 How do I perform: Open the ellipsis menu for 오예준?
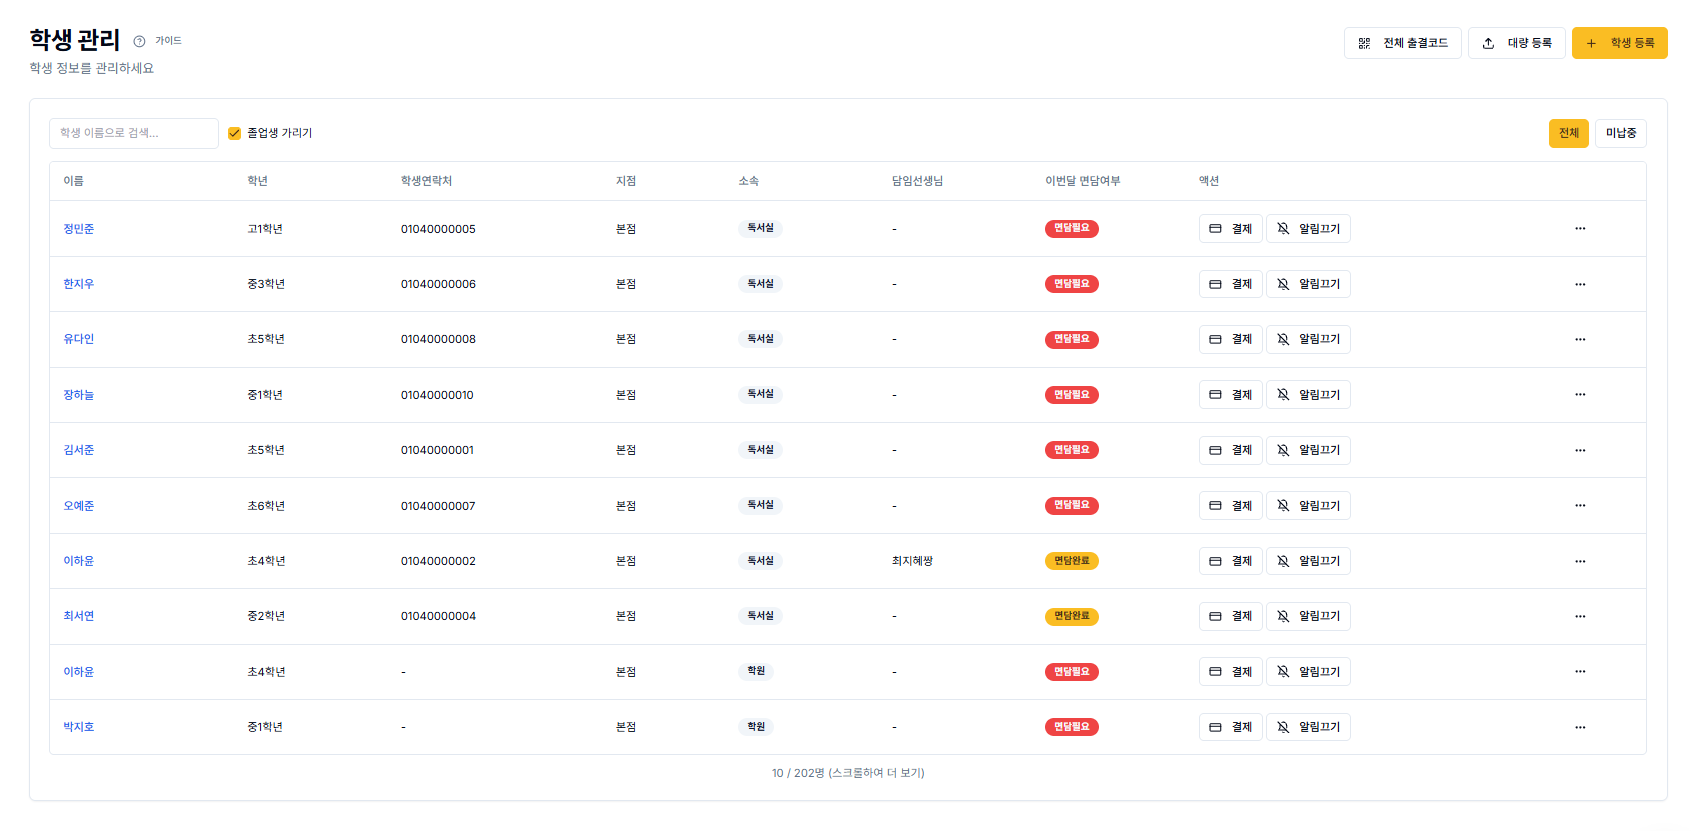(1580, 506)
